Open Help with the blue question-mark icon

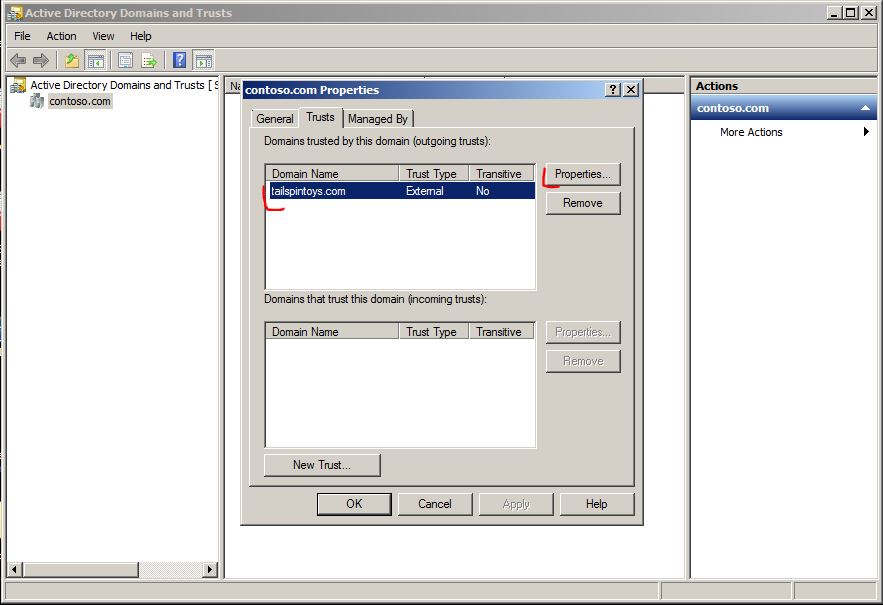tap(180, 60)
